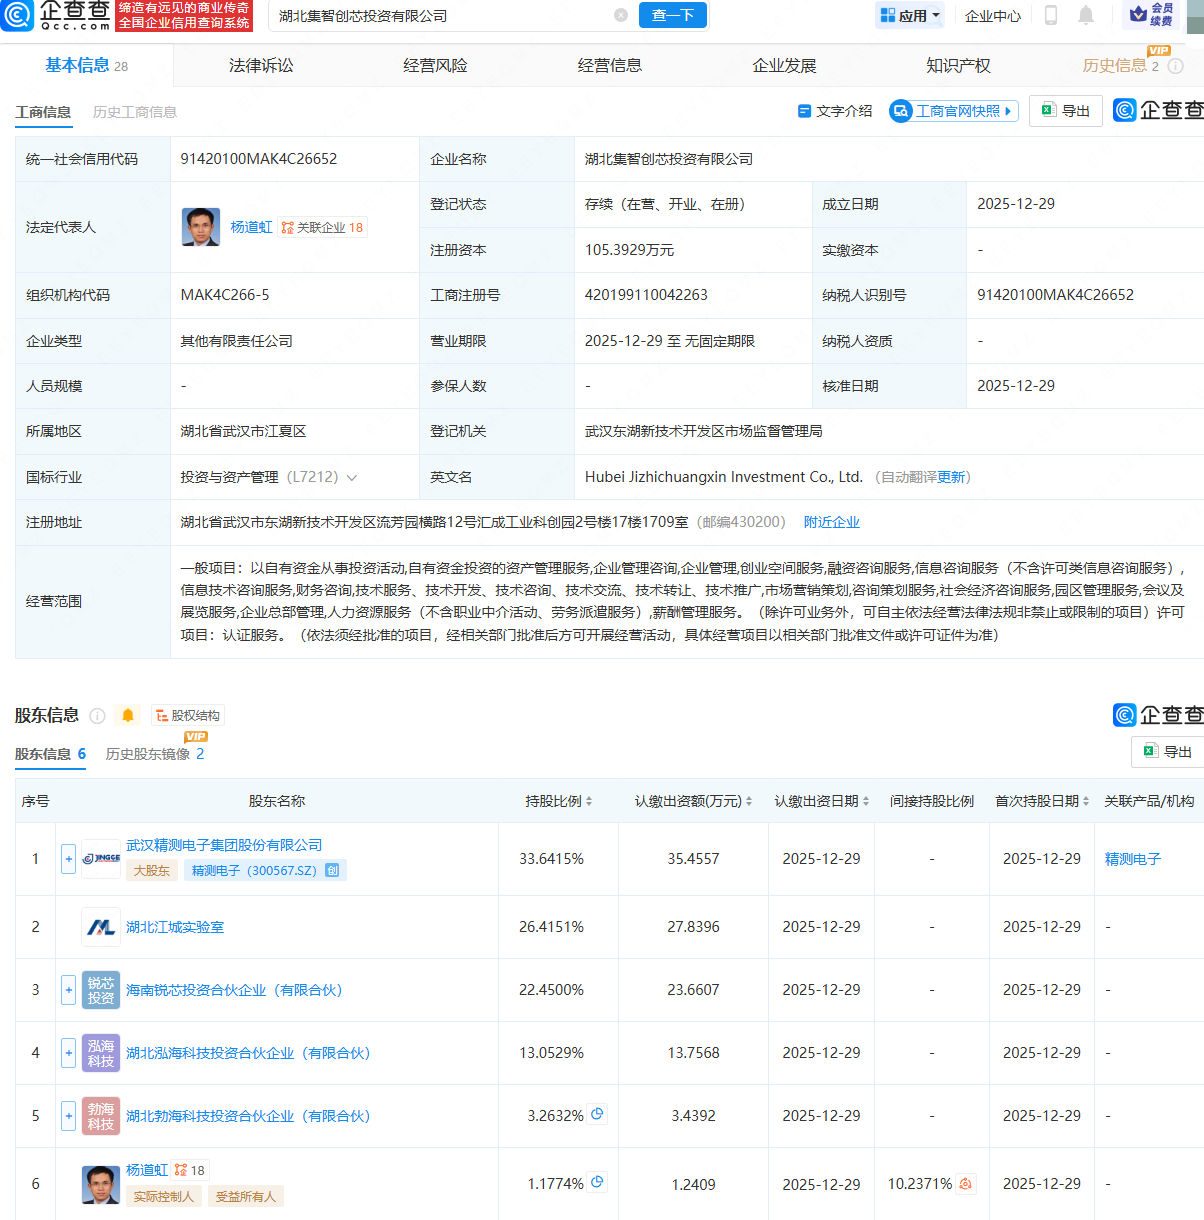Open 股权结构 equity structure chart
Screen dimensions: 1204x1220
click(x=188, y=715)
